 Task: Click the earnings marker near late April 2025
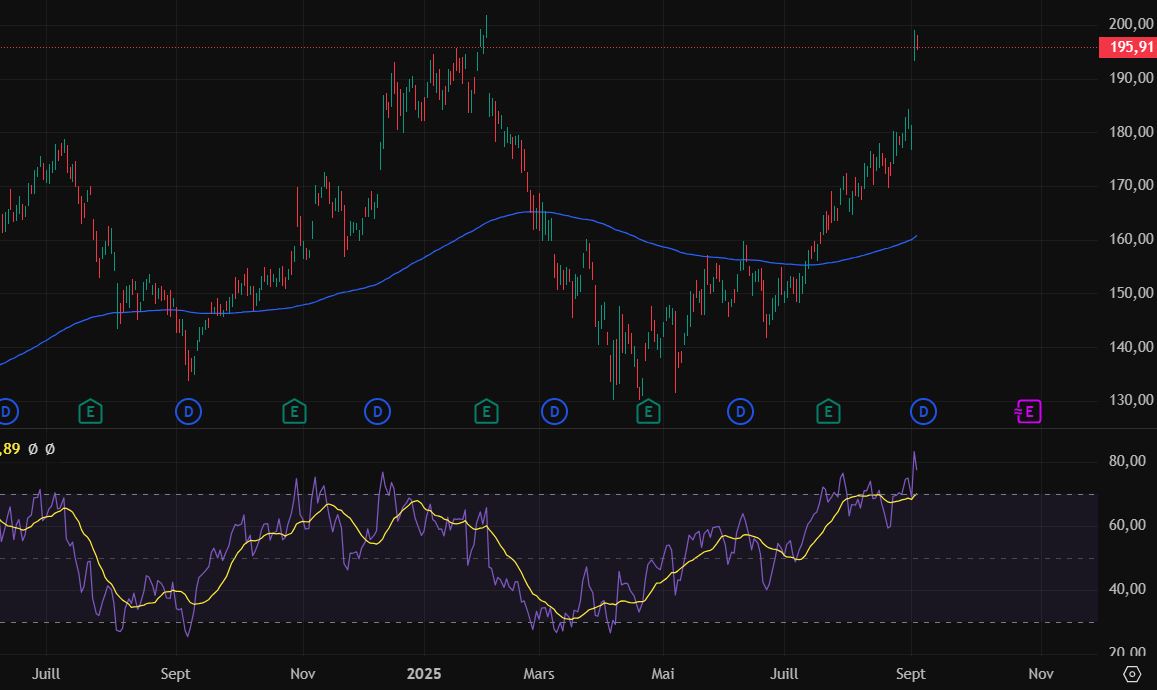(x=648, y=410)
